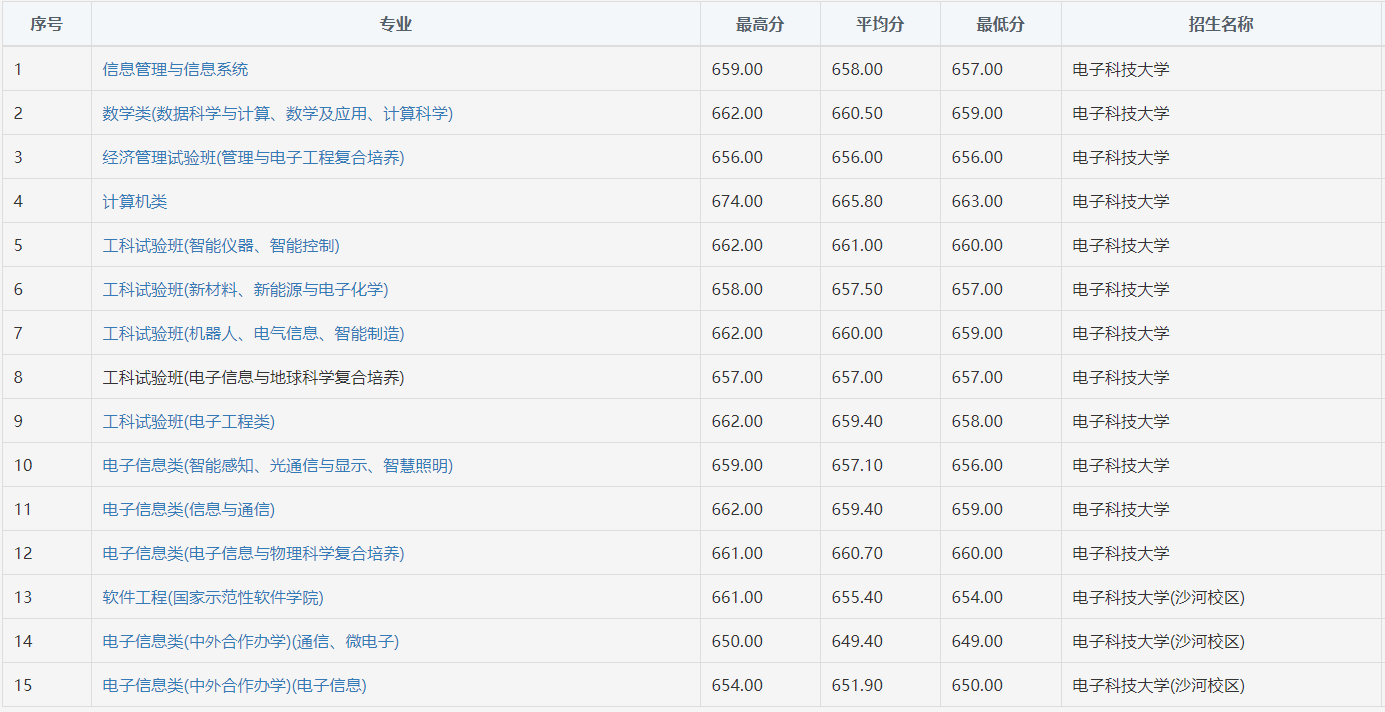Viewport: 1385px width, 712px height.
Task: Open 工科试验班(智能仪器、智能控制) link
Action: pos(221,245)
